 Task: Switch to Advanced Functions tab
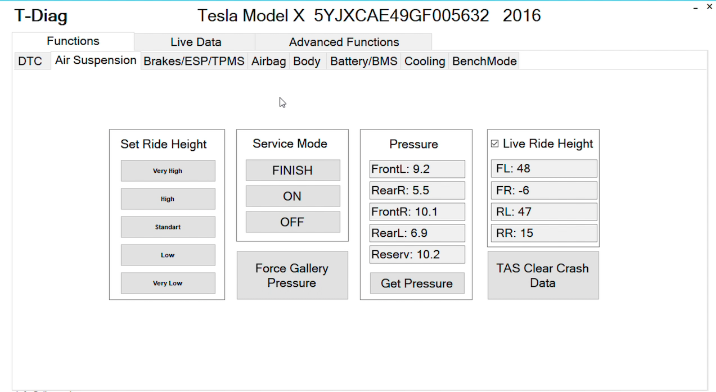[343, 42]
